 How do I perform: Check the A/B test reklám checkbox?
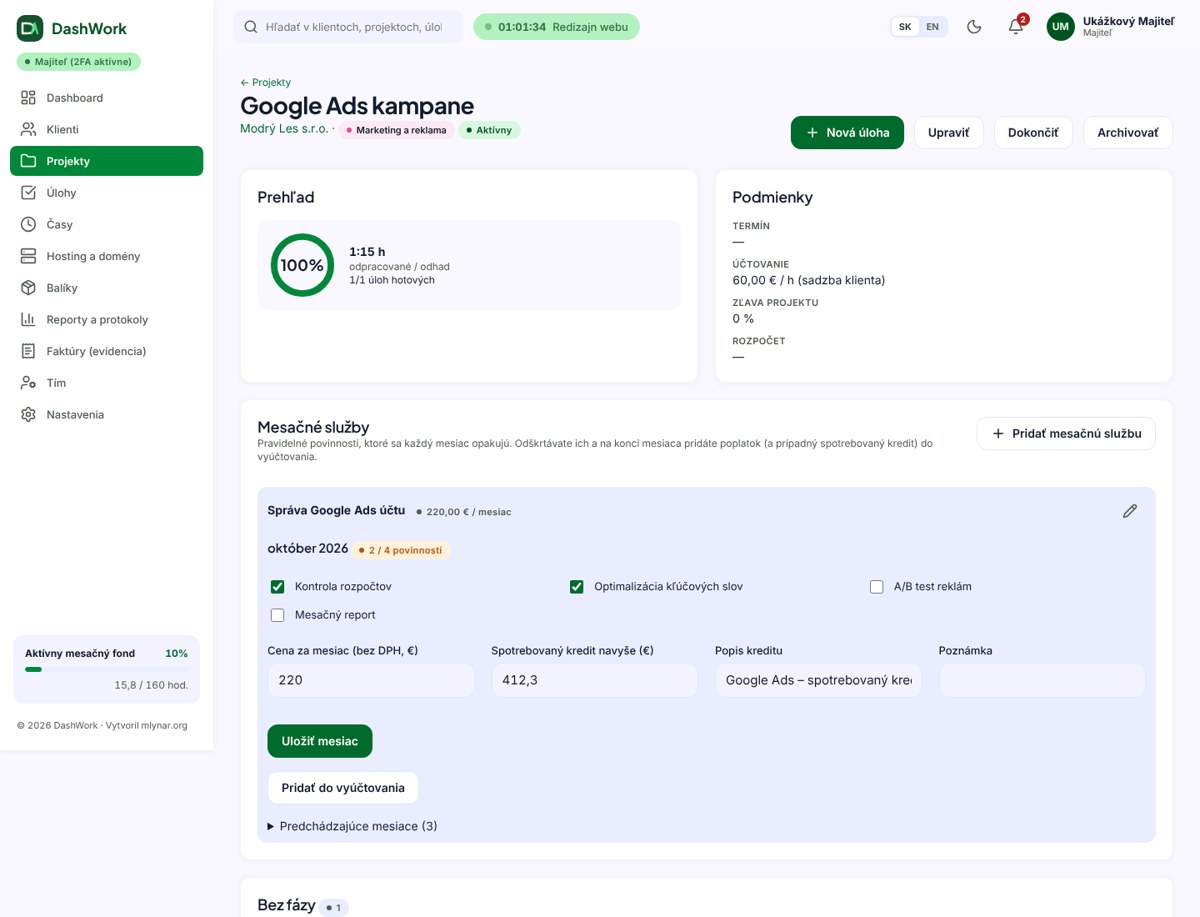pyautogui.click(x=877, y=587)
